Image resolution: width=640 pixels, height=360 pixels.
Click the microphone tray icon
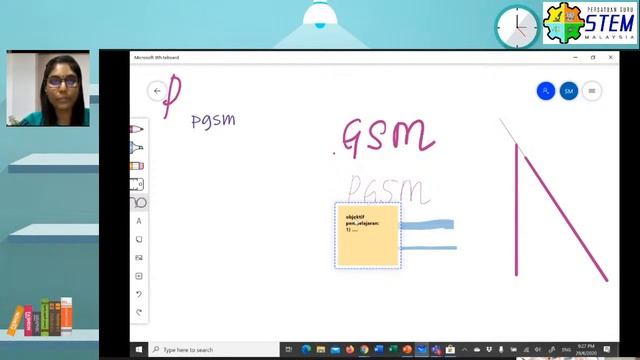coord(501,350)
